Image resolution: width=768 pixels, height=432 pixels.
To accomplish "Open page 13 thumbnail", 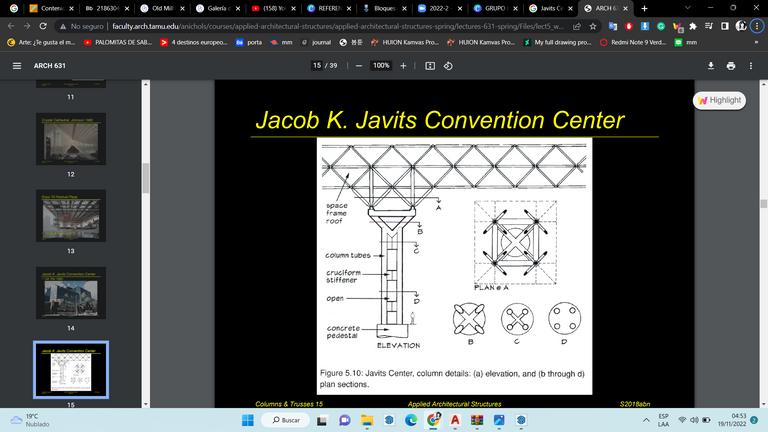I will pos(71,216).
